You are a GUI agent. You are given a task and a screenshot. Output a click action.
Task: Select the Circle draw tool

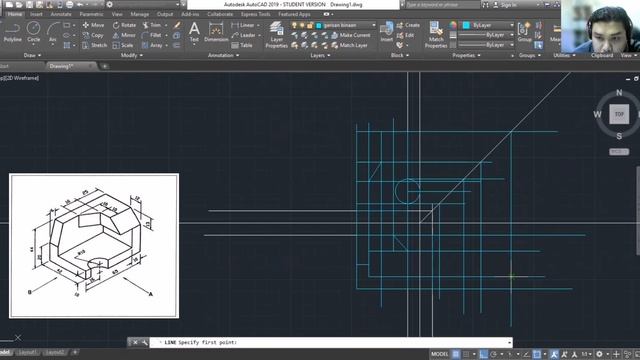click(33, 32)
